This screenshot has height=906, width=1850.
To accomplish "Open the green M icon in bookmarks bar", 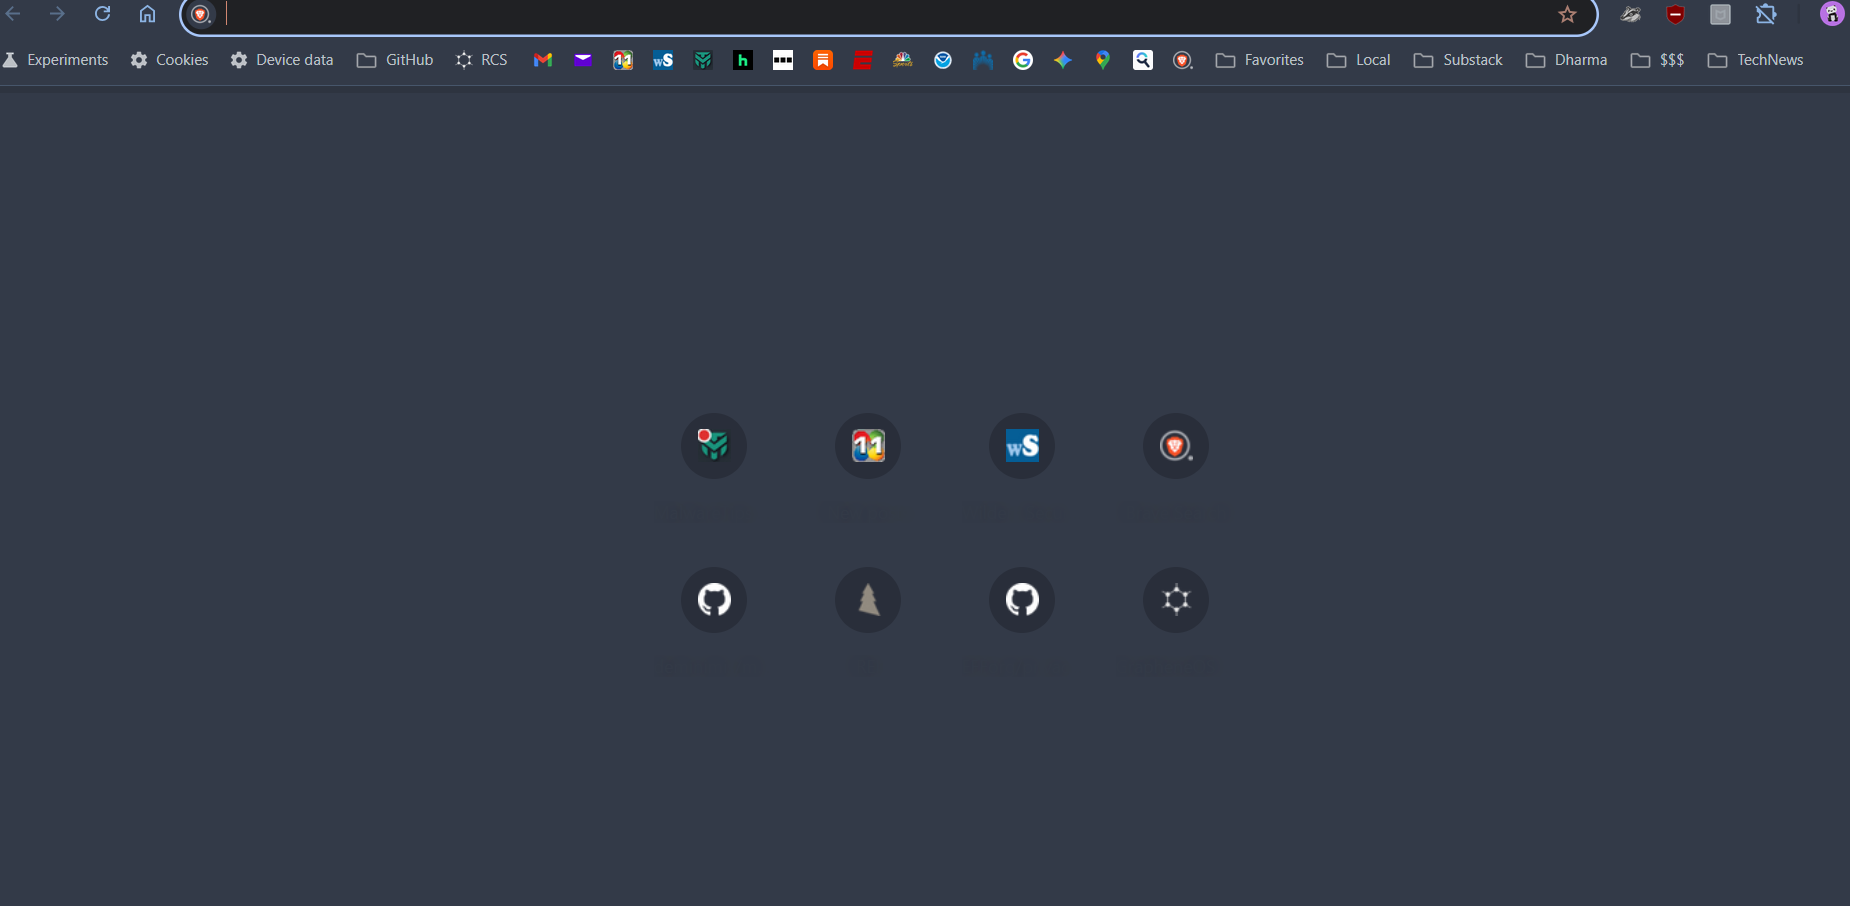I will pyautogui.click(x=703, y=60).
